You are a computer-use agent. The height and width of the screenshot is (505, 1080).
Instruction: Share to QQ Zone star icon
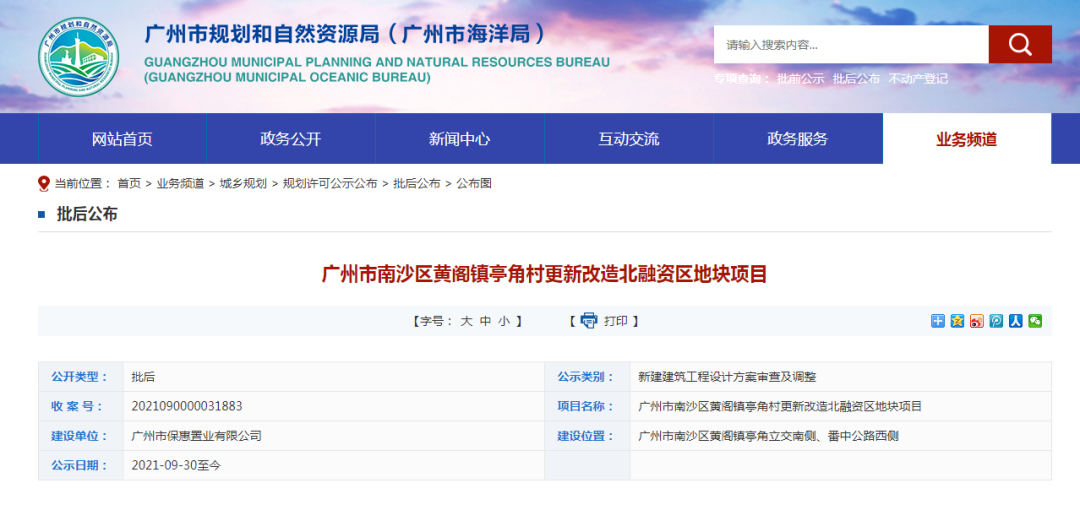pyautogui.click(x=957, y=320)
